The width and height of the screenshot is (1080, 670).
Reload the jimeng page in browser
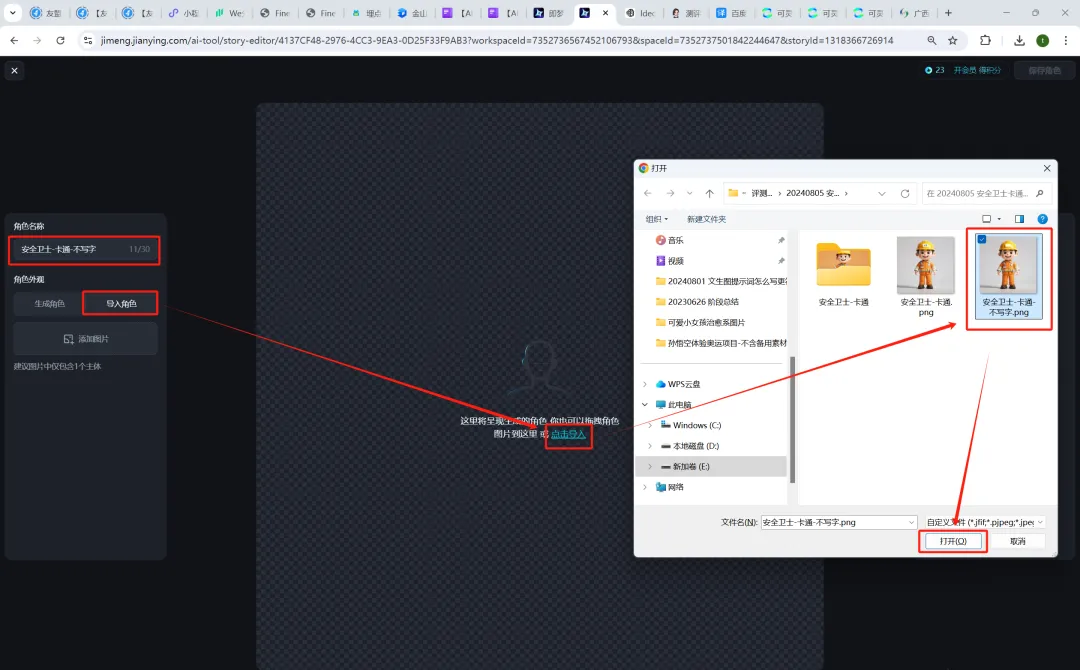[x=60, y=40]
